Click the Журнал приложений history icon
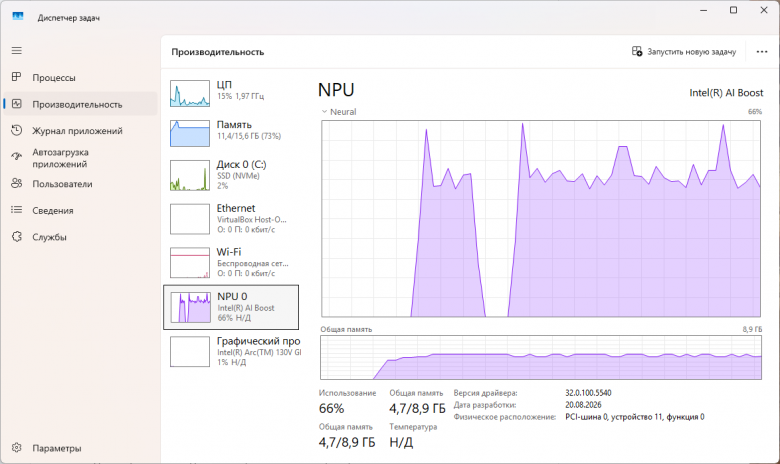 coord(16,130)
